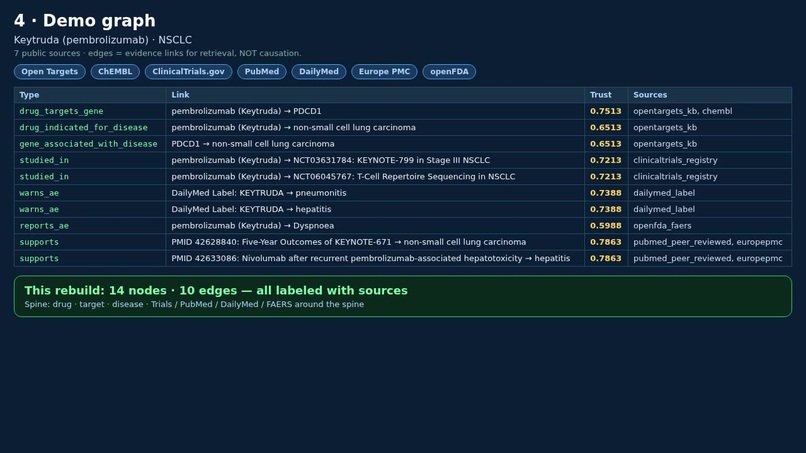The image size is (806, 453).
Task: Select the gene_associated_with_disease type cell
Action: click(88, 144)
